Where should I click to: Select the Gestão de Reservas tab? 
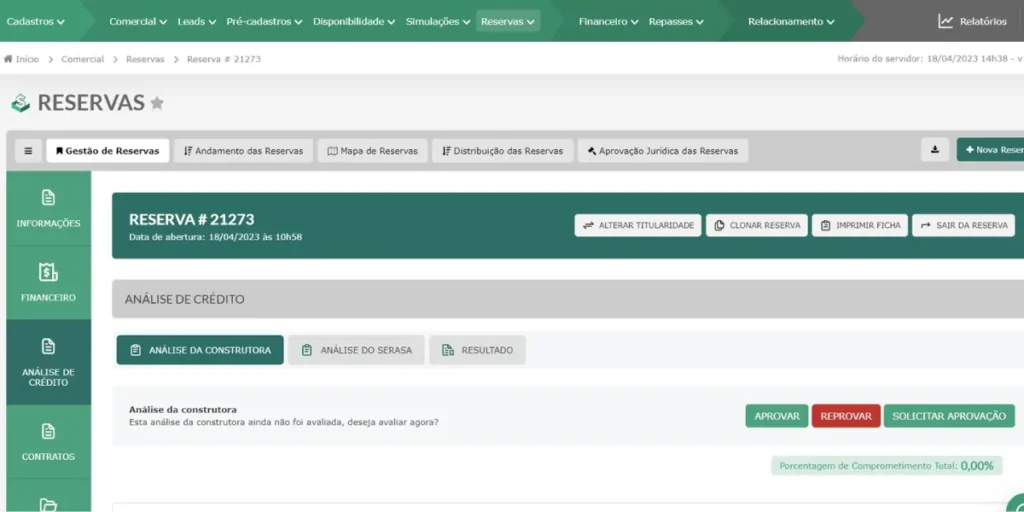(108, 150)
